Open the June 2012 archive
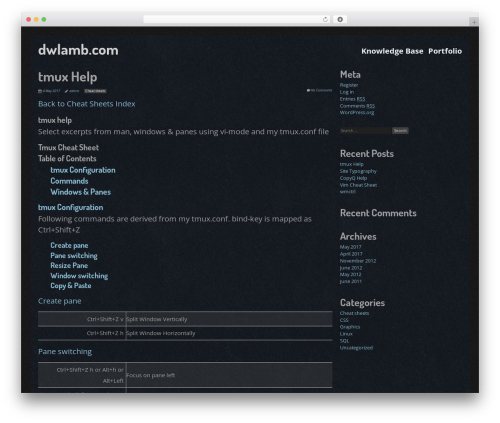The height and width of the screenshot is (423, 500). 351,268
